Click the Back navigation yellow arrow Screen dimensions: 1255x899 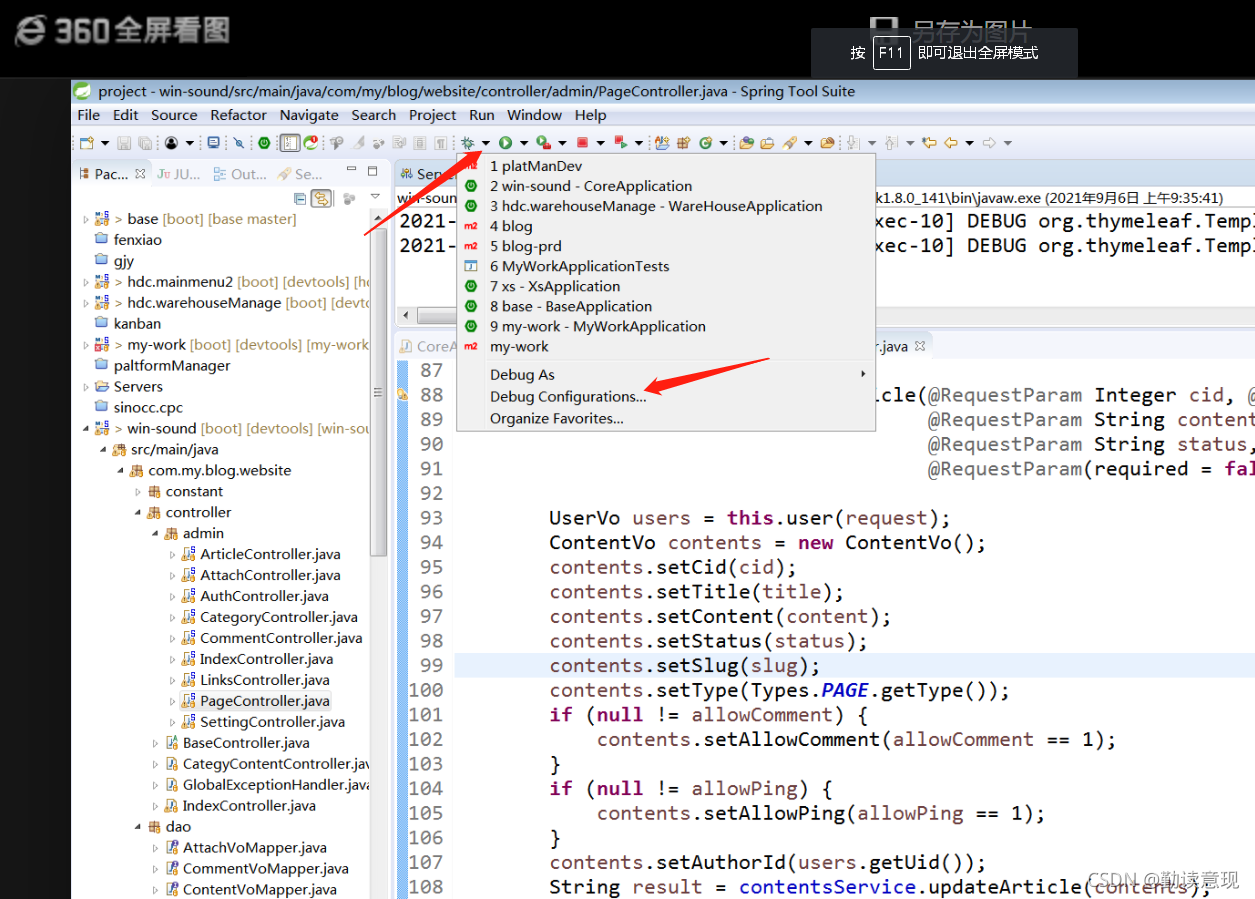point(951,143)
